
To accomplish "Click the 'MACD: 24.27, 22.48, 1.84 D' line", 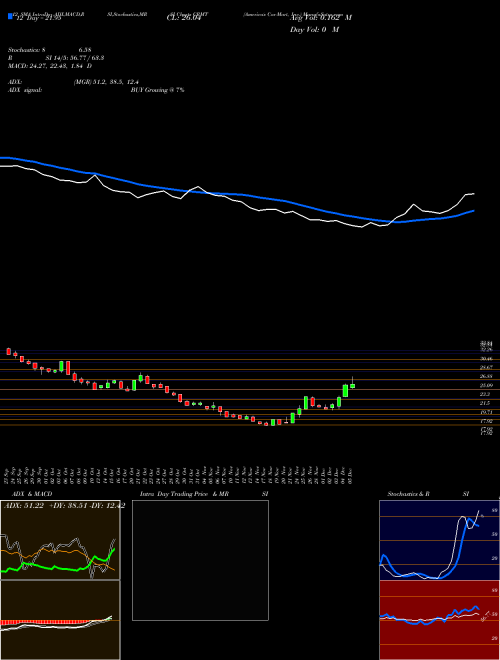I will (50, 66).
